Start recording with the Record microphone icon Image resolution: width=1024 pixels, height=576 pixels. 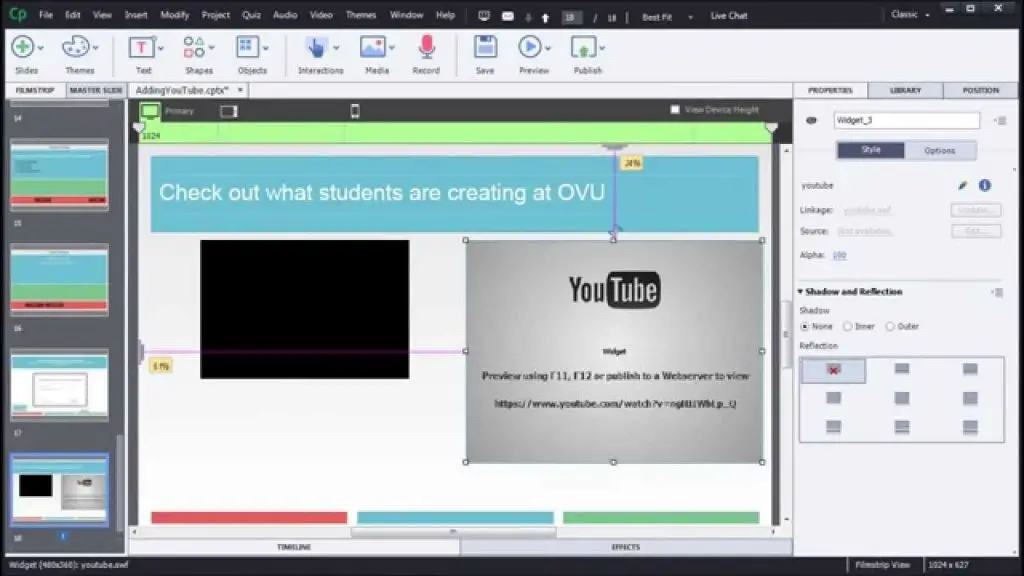tap(426, 47)
